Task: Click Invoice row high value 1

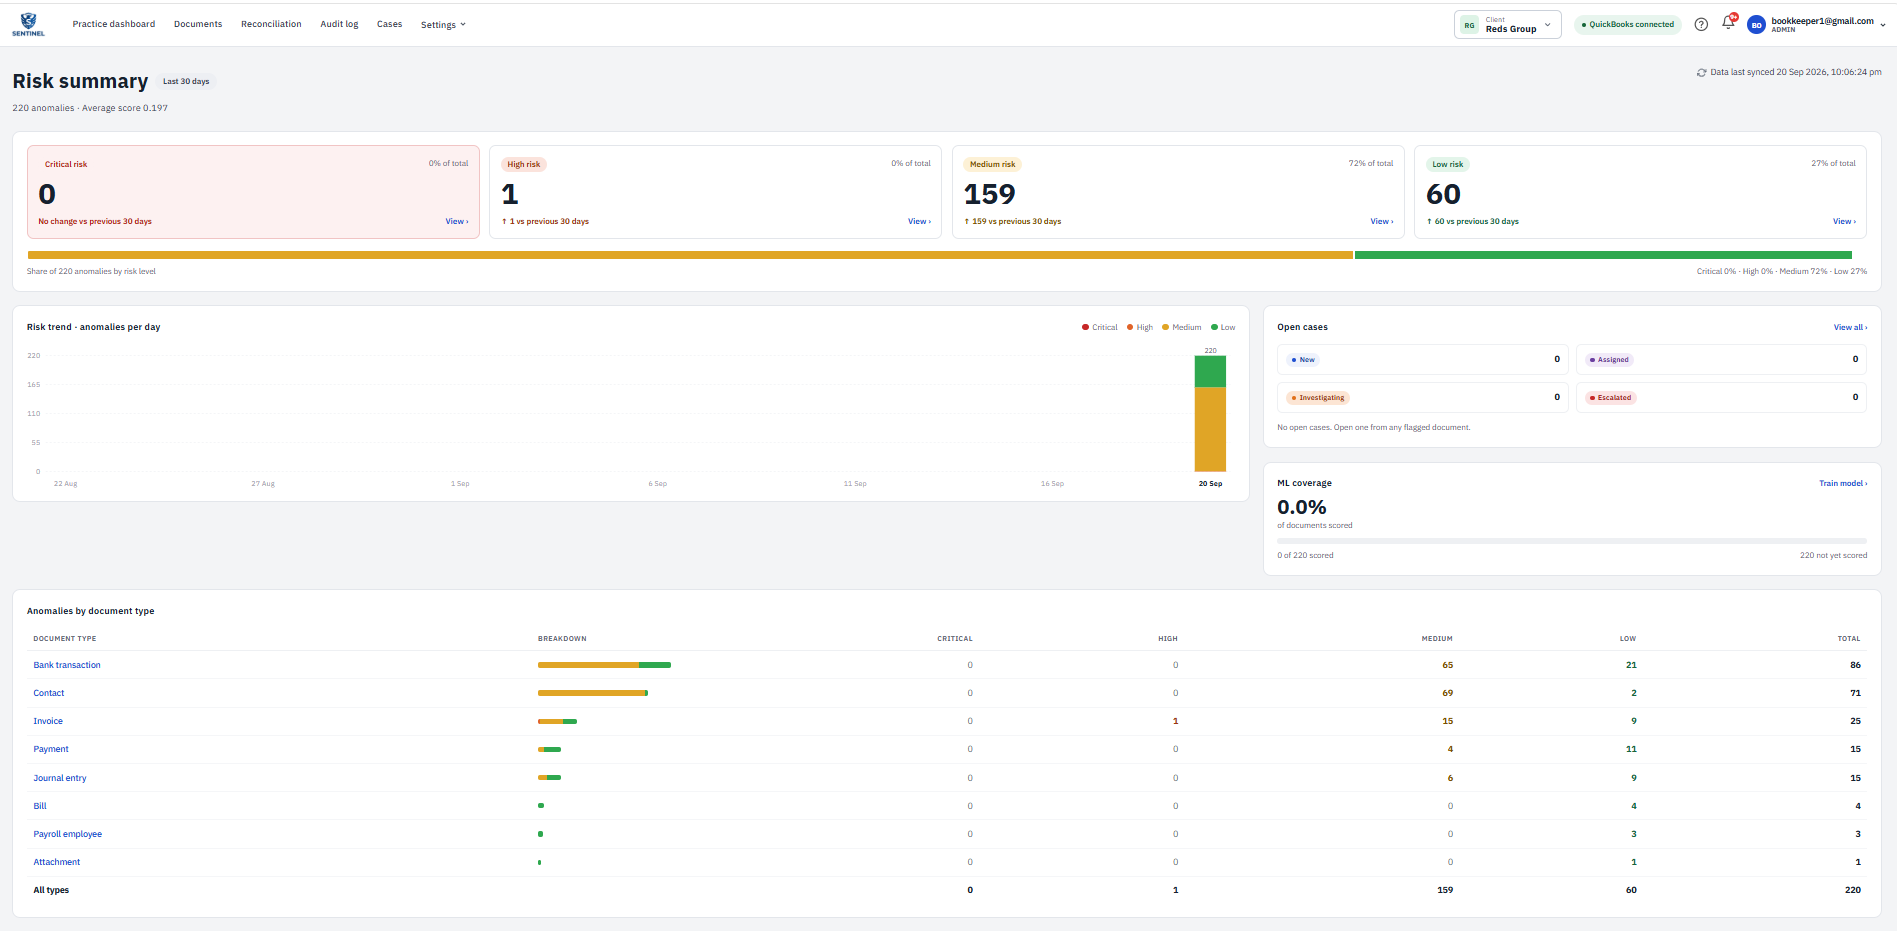Action: point(1175,721)
